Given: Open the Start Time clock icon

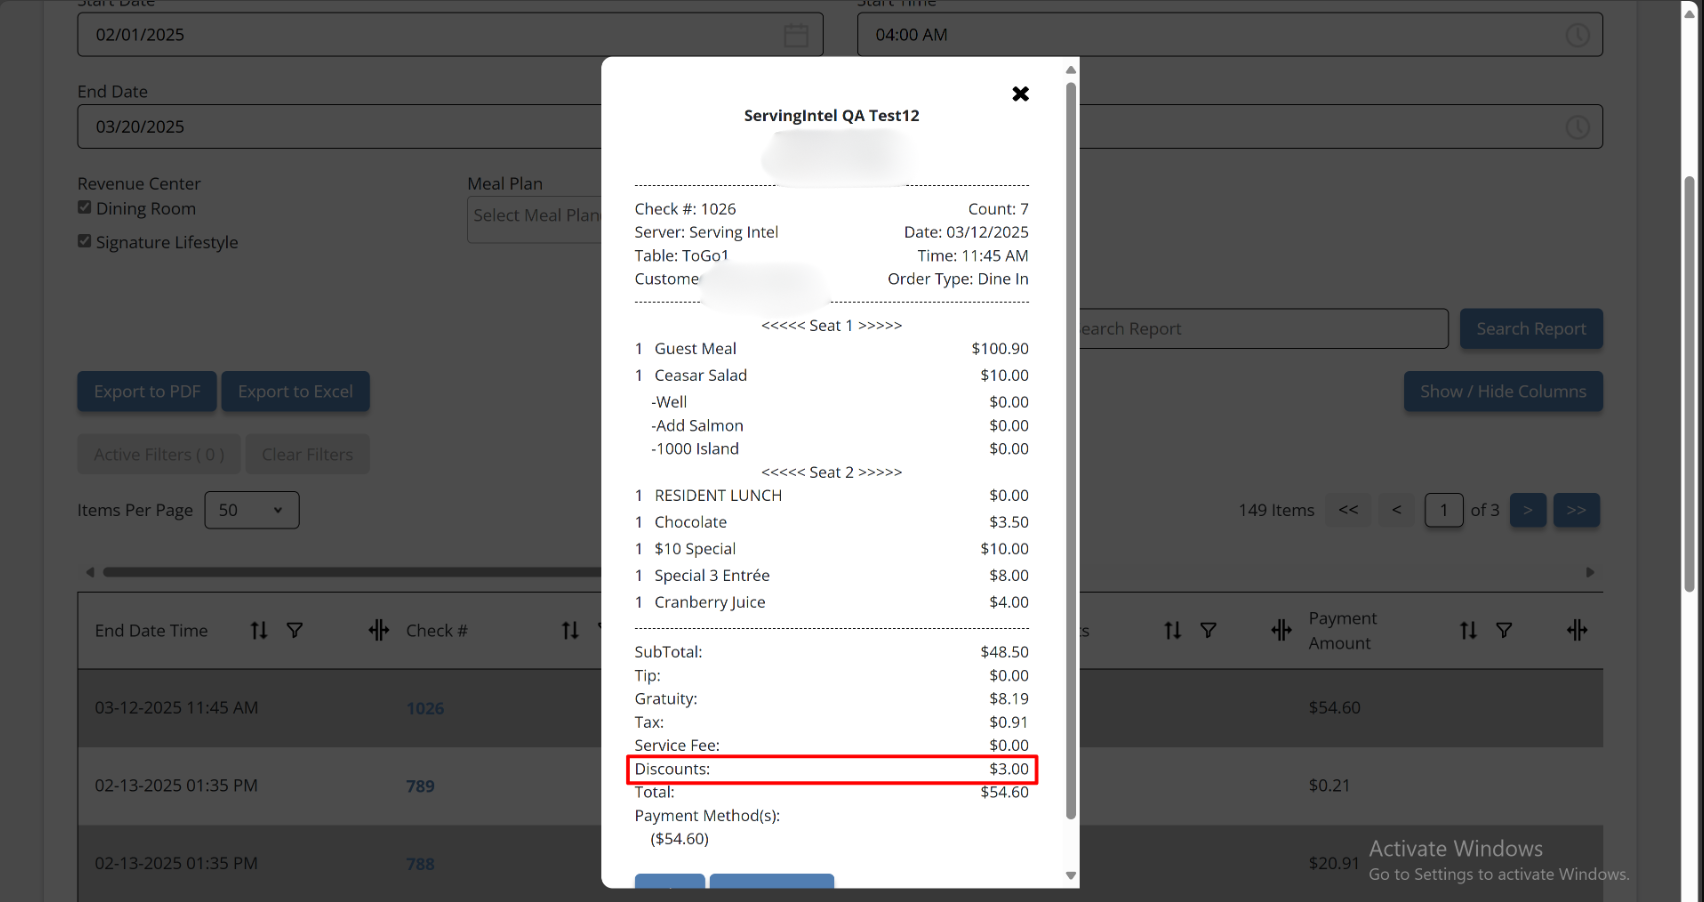Looking at the screenshot, I should coord(1577,35).
